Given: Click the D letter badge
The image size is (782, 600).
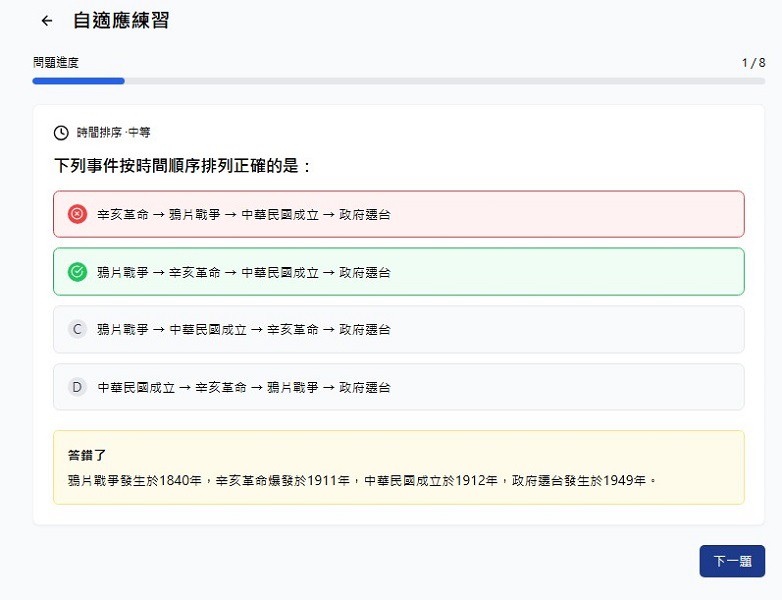Looking at the screenshot, I should 77,387.
